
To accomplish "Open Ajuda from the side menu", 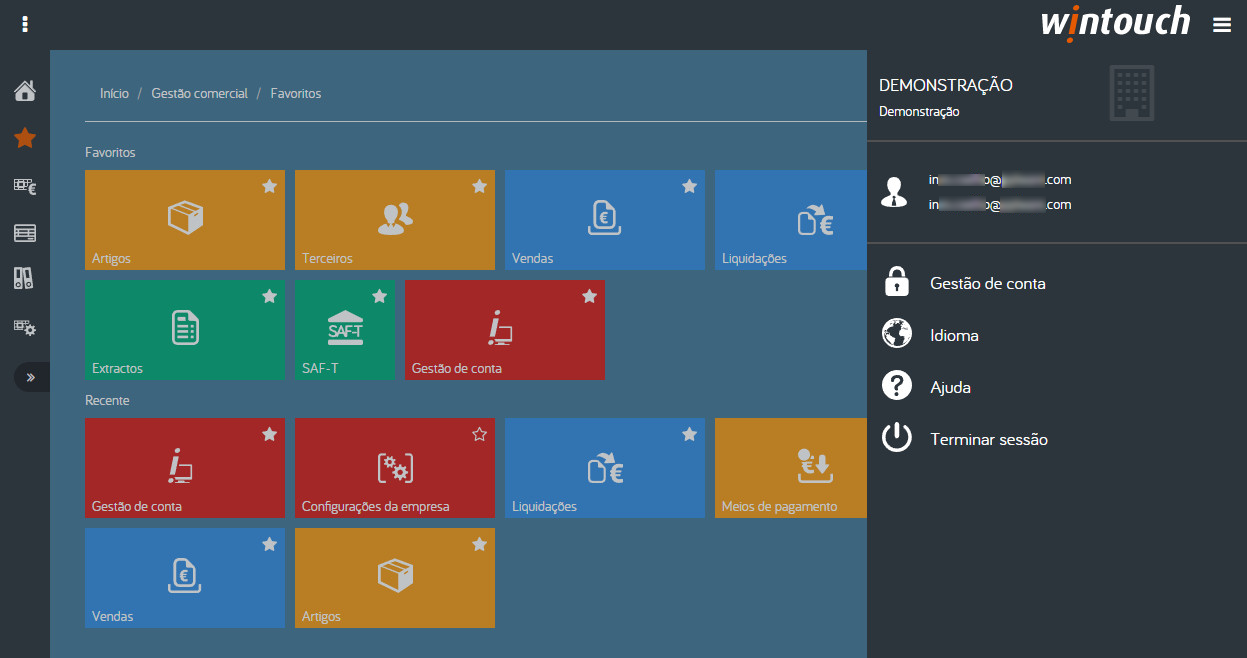I will pyautogui.click(x=950, y=388).
